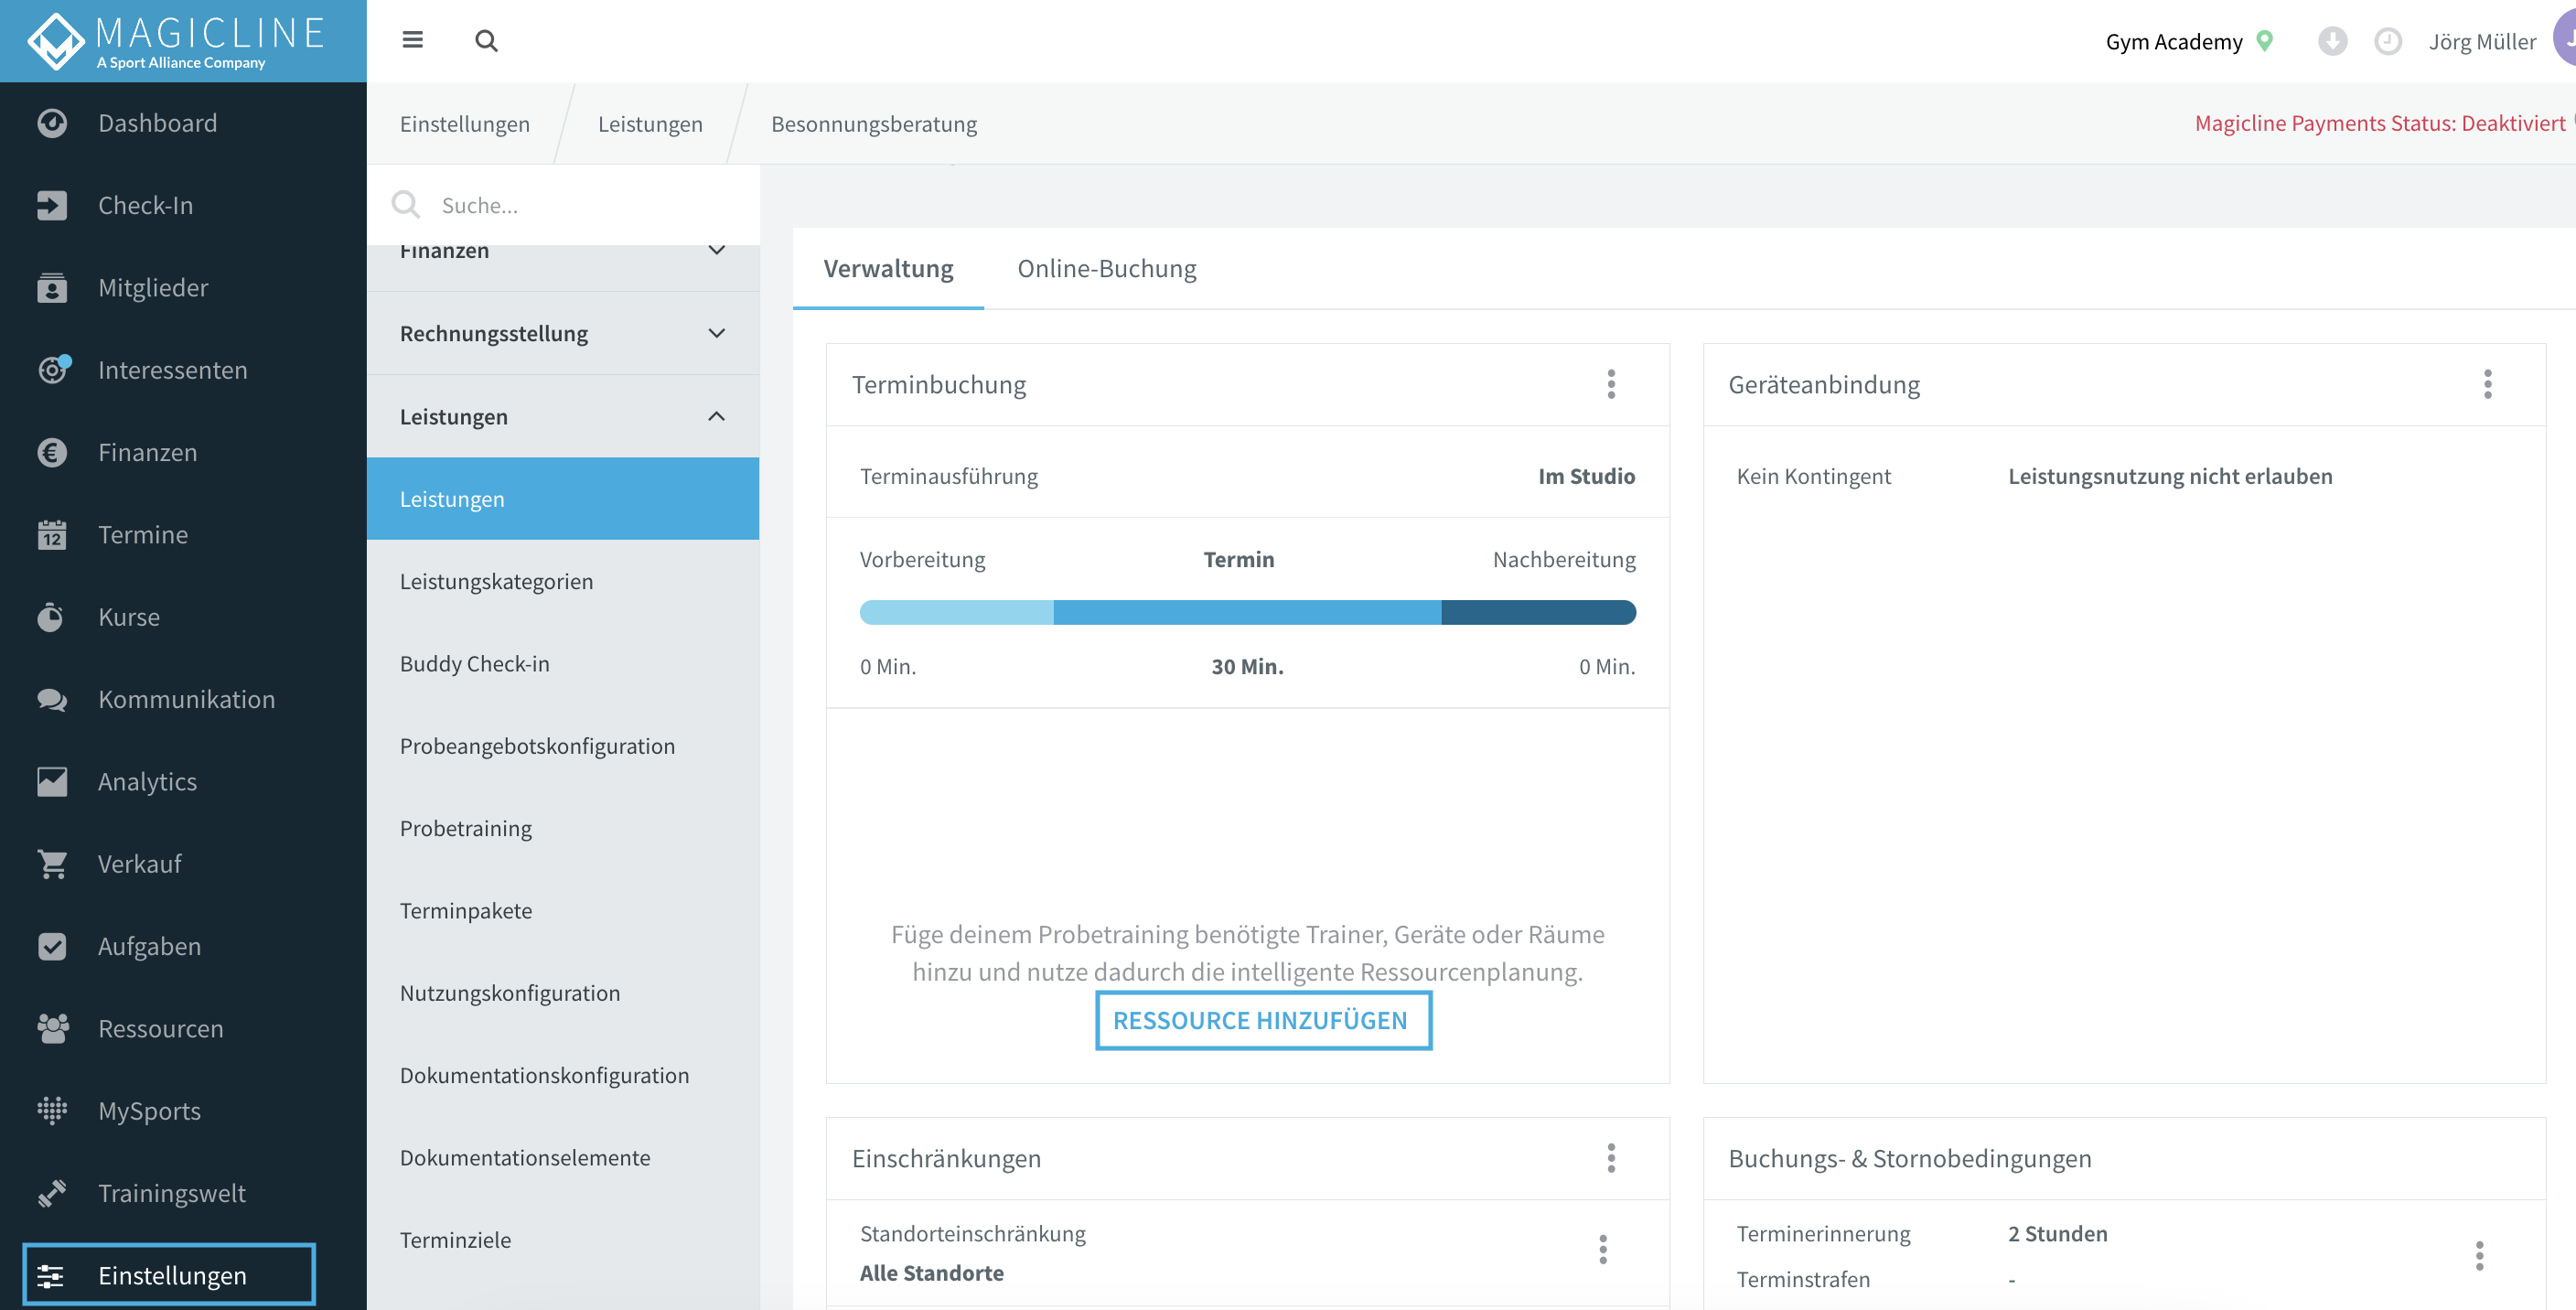The height and width of the screenshot is (1310, 2576).
Task: Open Nutzungskonfiguration settings entry
Action: [563, 993]
